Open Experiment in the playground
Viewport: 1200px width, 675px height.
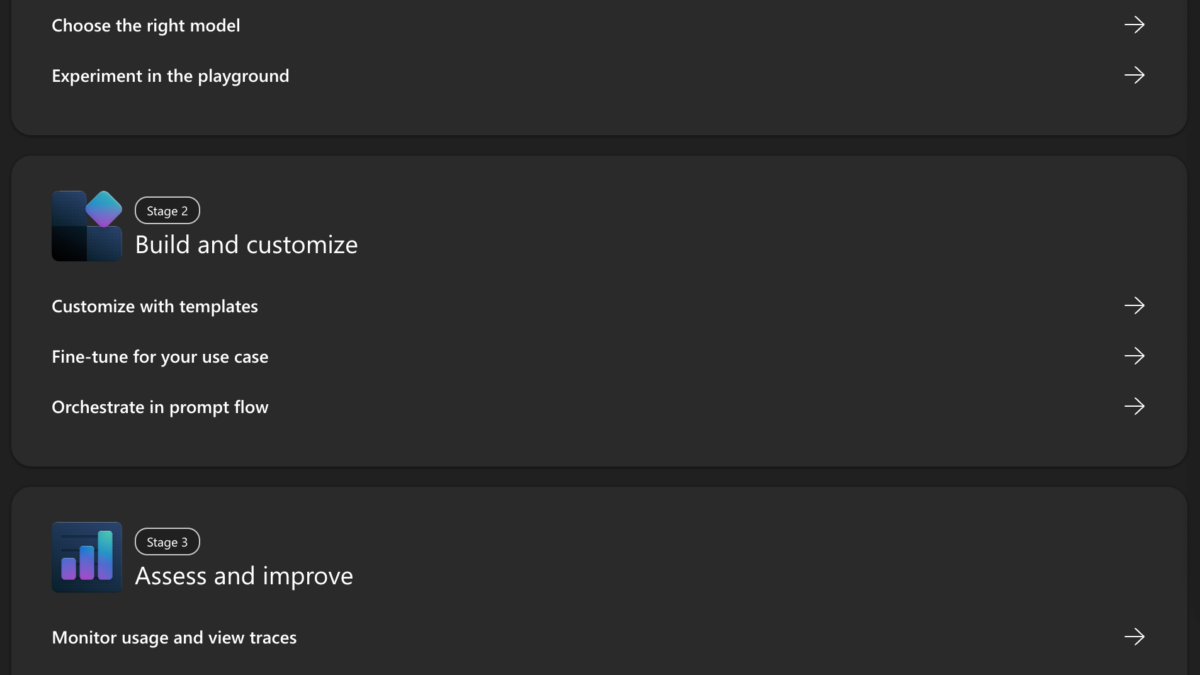pyautogui.click(x=170, y=76)
